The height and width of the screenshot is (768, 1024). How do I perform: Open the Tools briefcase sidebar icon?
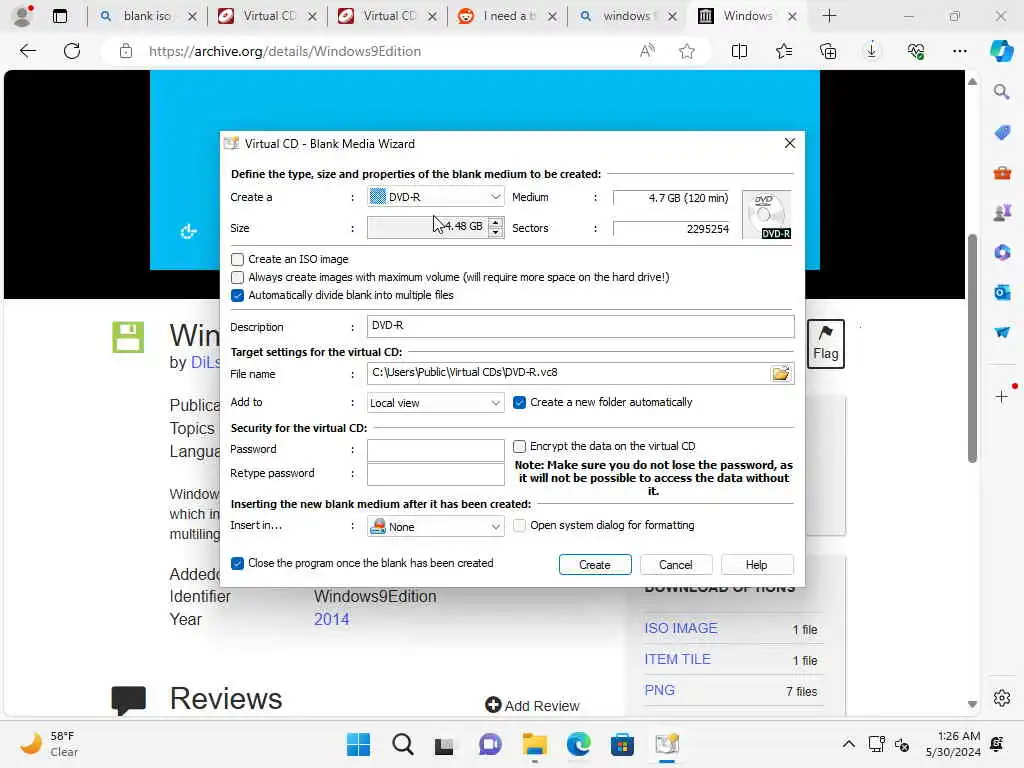[x=1002, y=173]
